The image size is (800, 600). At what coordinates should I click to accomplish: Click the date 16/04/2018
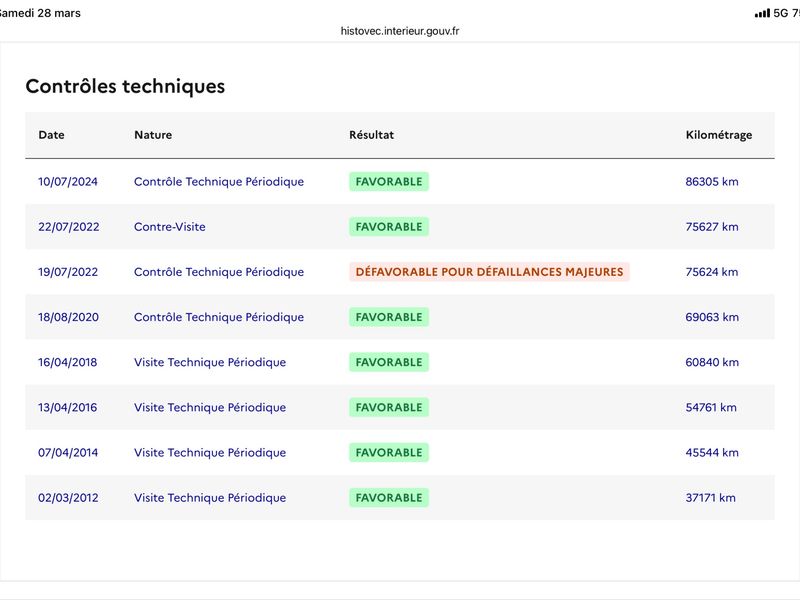(68, 362)
